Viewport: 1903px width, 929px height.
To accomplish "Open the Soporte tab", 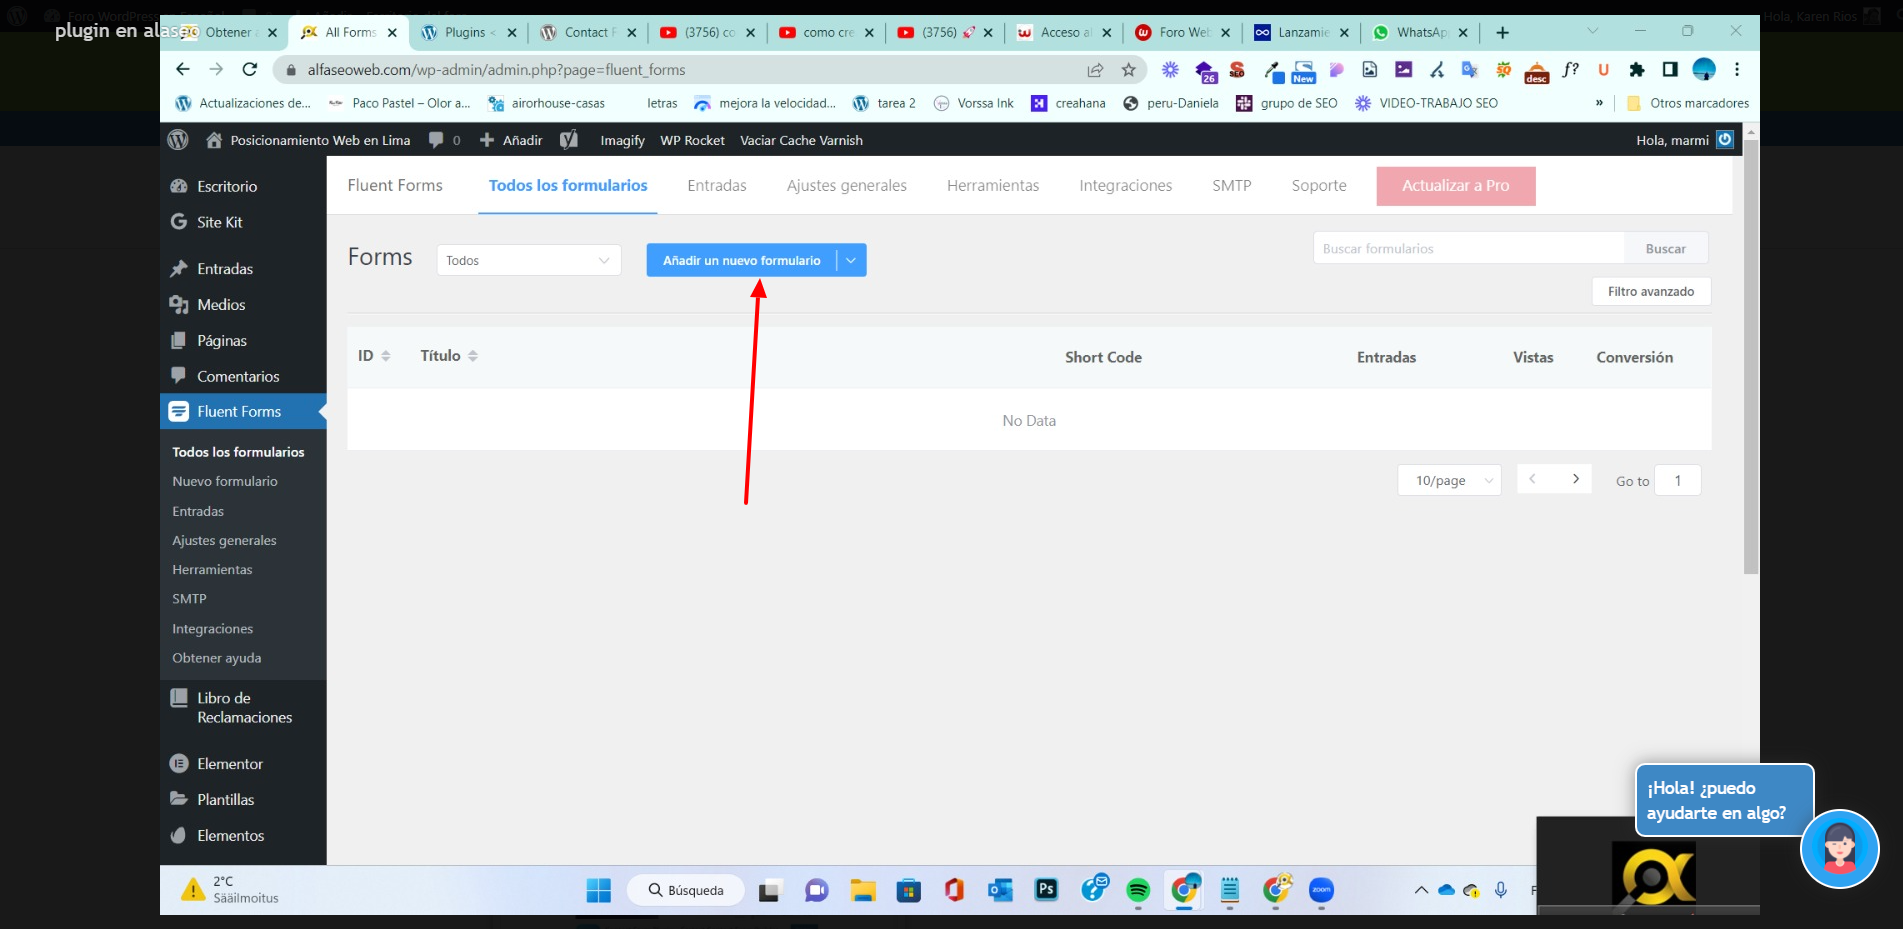I will click(1319, 186).
